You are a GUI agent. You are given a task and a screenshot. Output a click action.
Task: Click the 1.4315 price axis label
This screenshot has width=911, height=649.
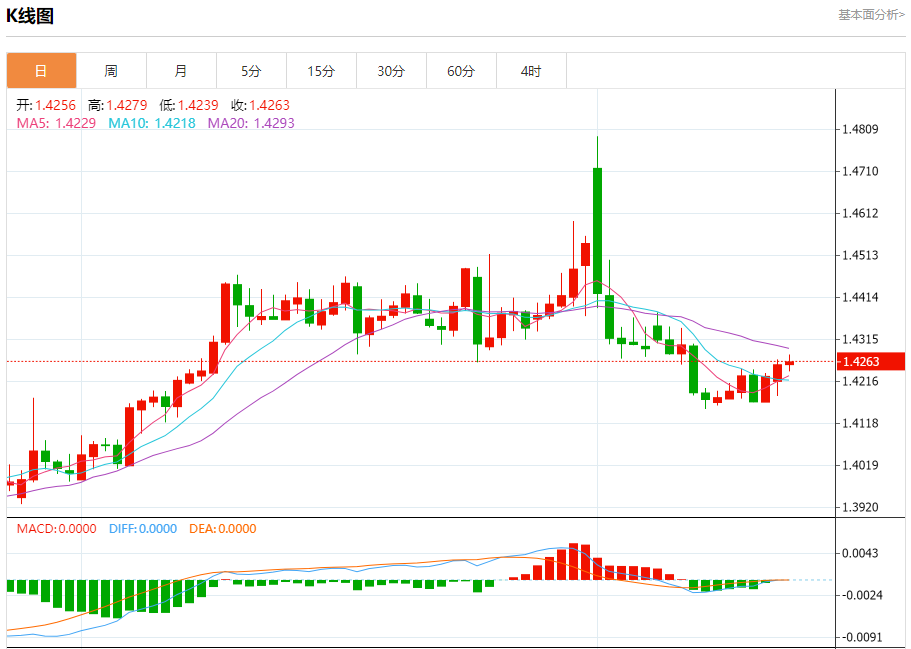(860, 339)
